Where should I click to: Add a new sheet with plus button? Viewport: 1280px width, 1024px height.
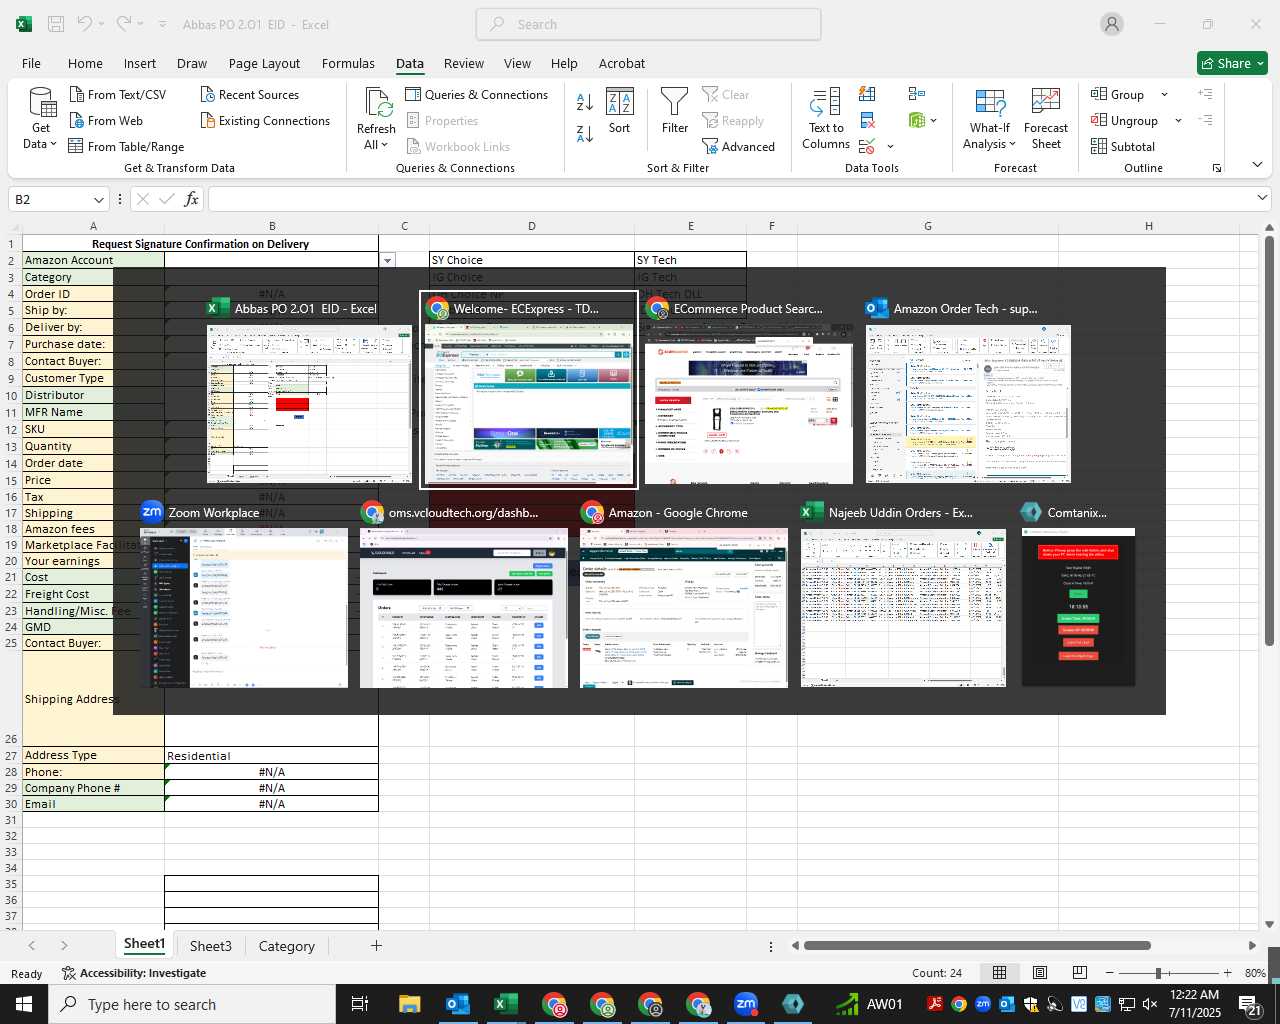(376, 945)
